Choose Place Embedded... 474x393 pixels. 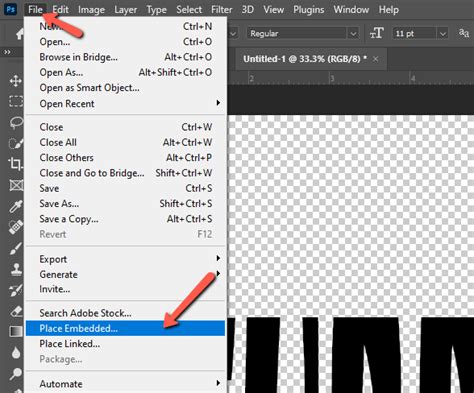tap(126, 328)
